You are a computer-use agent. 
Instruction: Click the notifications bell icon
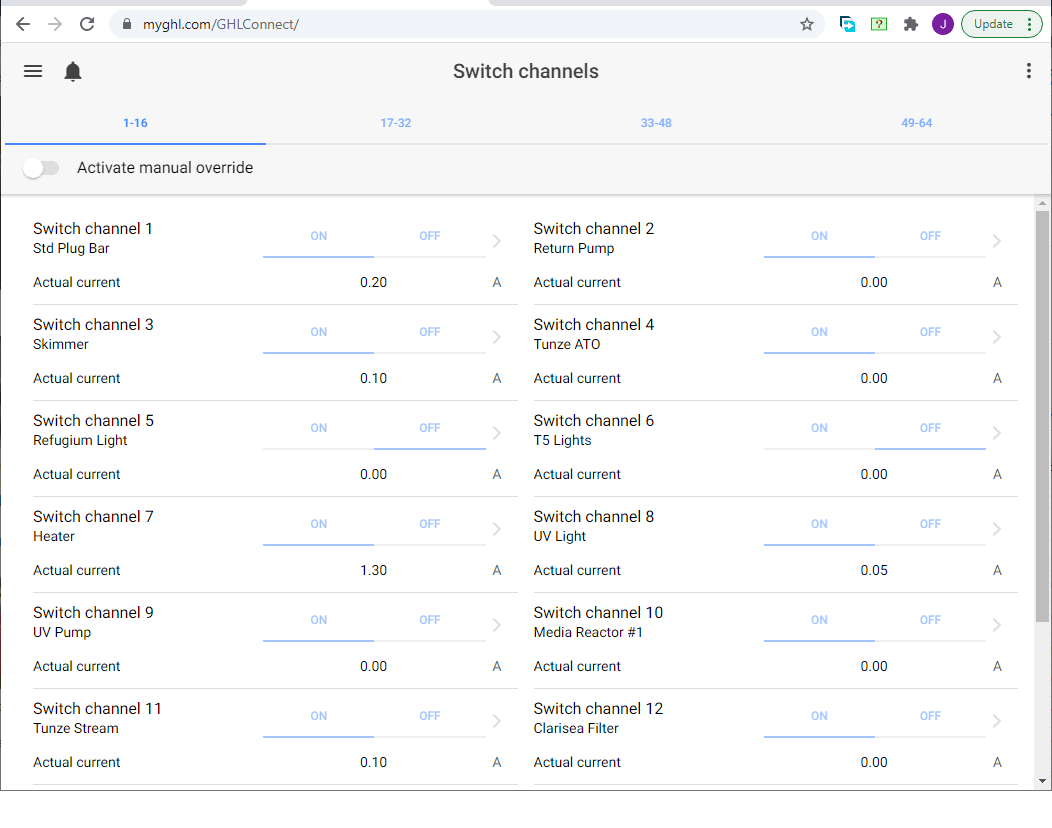[73, 71]
